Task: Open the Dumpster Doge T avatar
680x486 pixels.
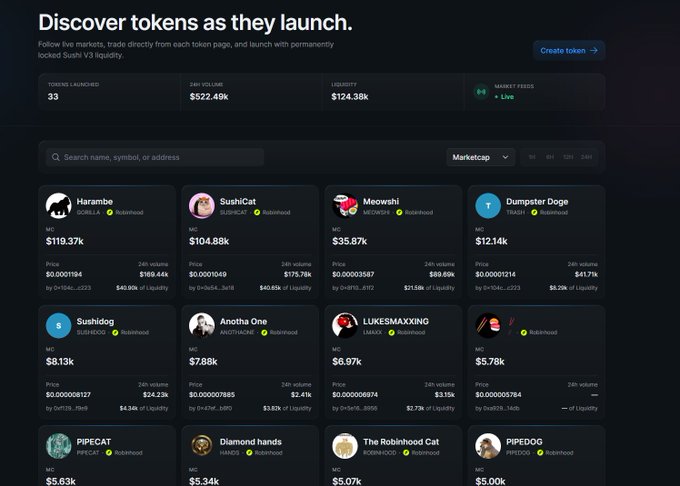Action: pyautogui.click(x=488, y=205)
